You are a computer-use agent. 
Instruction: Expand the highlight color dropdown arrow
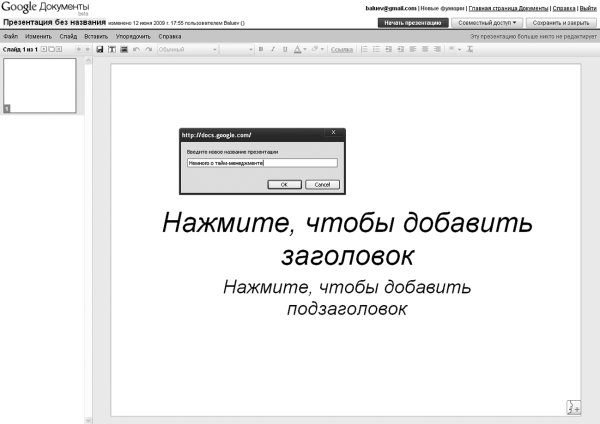[323, 49]
